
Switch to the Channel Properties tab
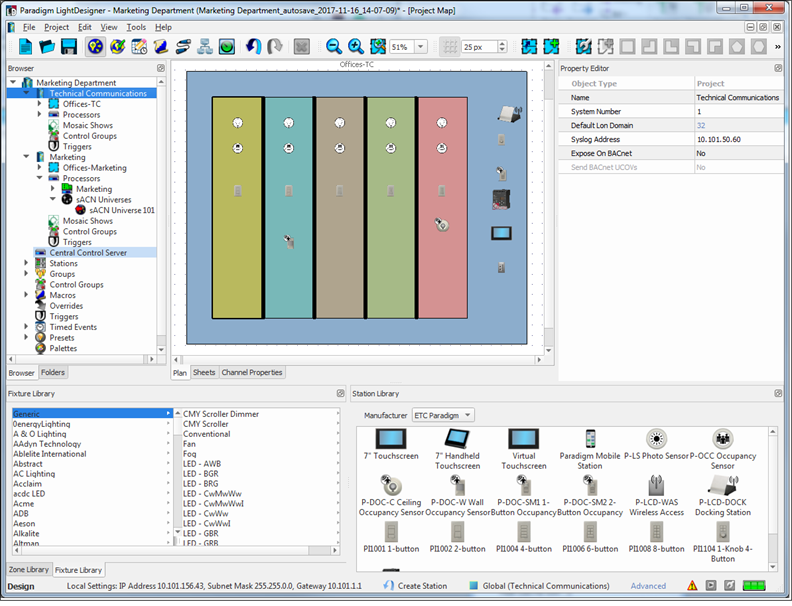252,373
